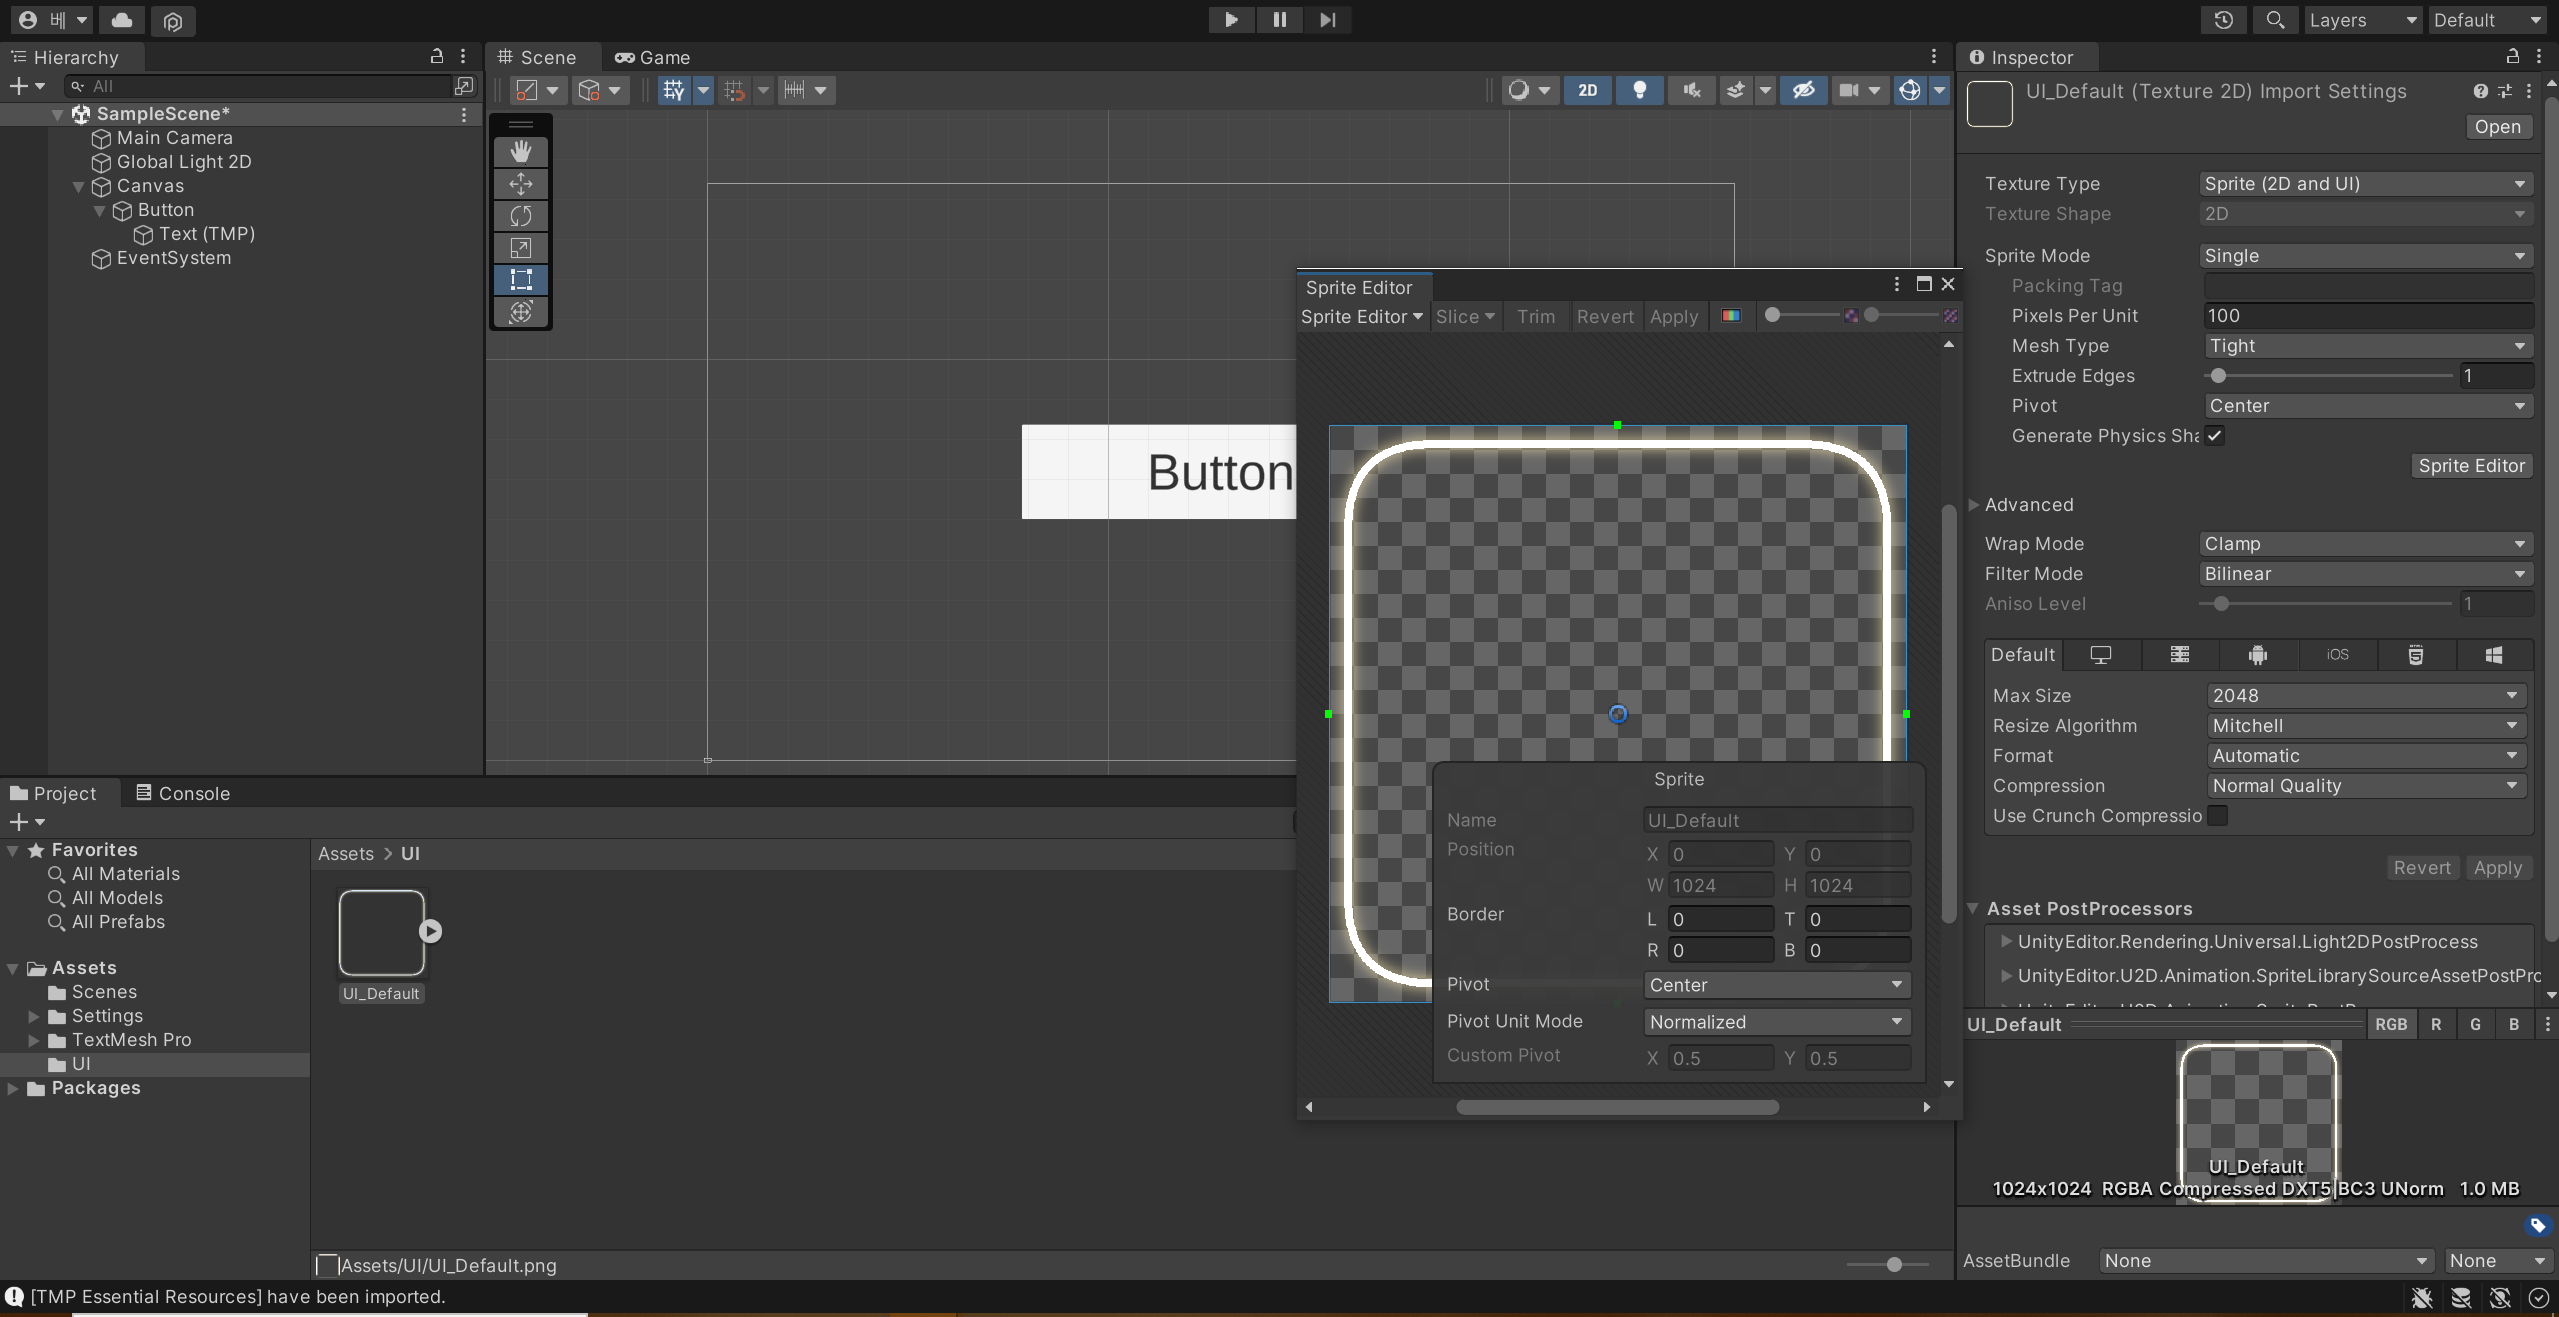Toggle Generate Physics Shape checkbox

[x=2215, y=436]
